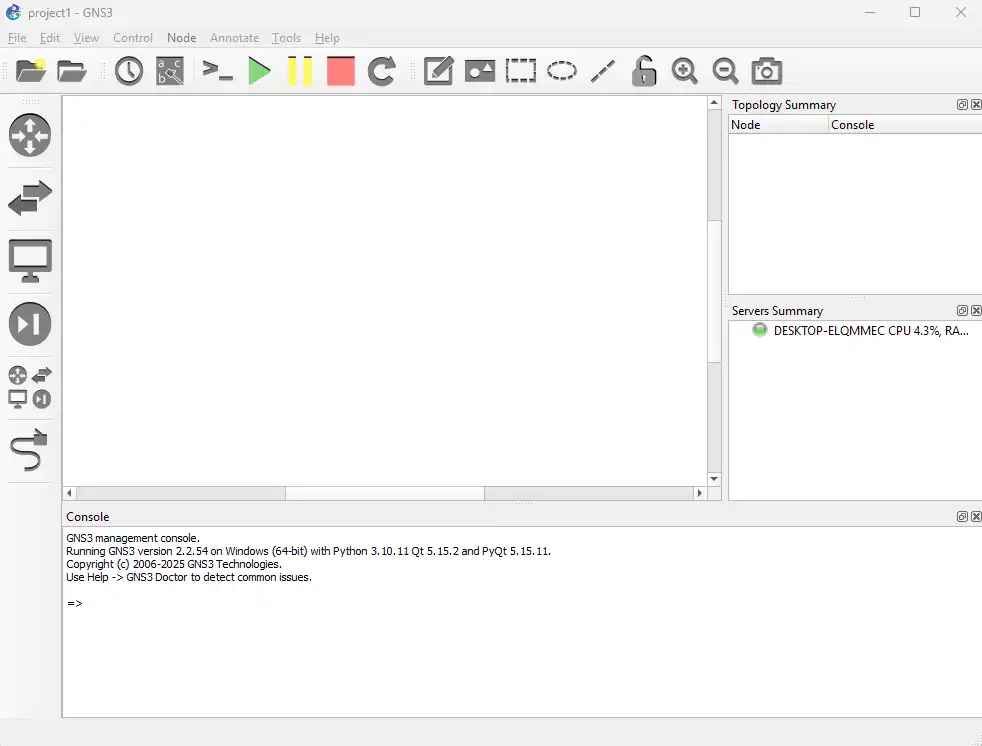The height and width of the screenshot is (746, 982).
Task: Toggle the lock/unlock all items padlock
Action: point(644,71)
